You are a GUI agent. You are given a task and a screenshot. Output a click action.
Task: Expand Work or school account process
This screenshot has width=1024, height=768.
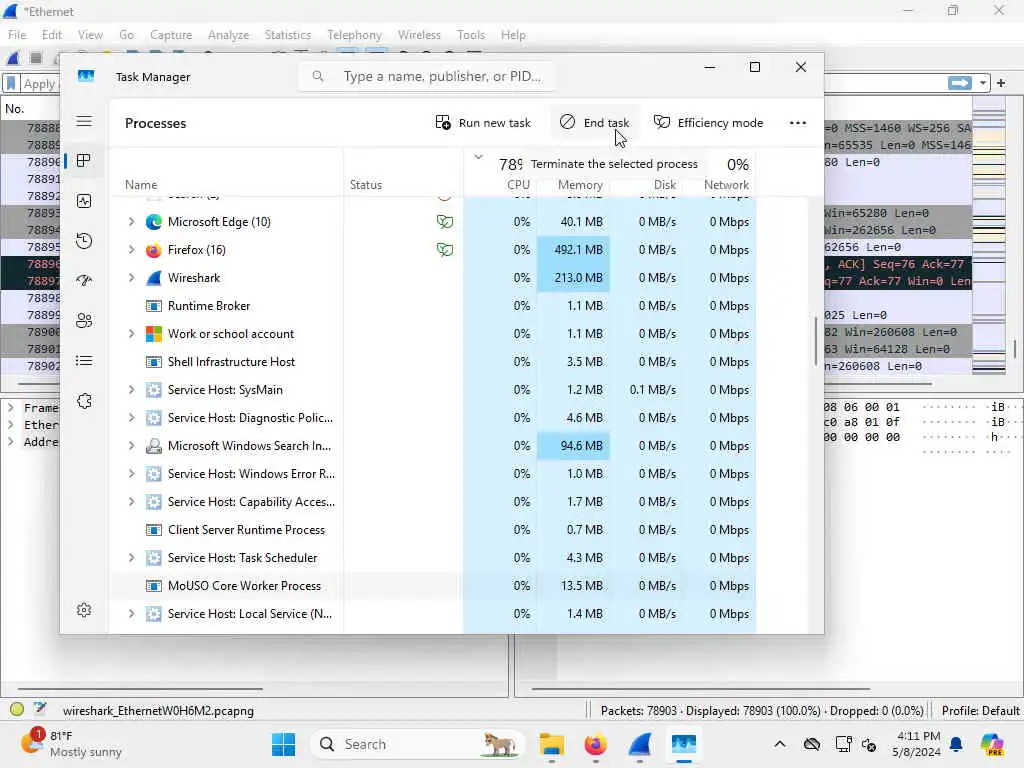(131, 334)
